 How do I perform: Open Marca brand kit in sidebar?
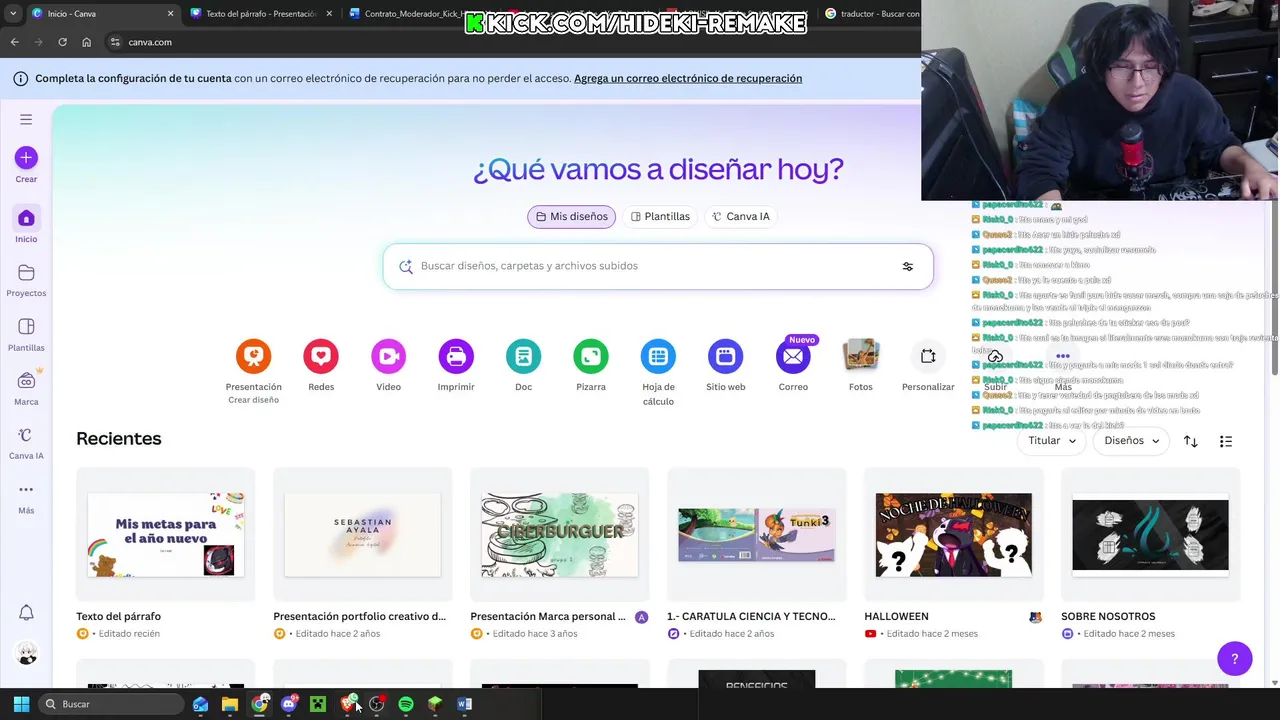click(26, 388)
